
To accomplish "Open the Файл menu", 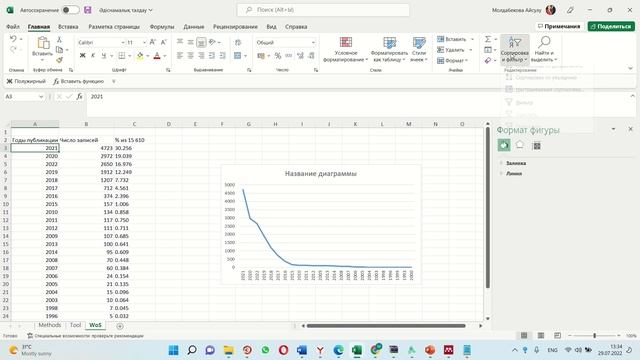I will 13,27.
